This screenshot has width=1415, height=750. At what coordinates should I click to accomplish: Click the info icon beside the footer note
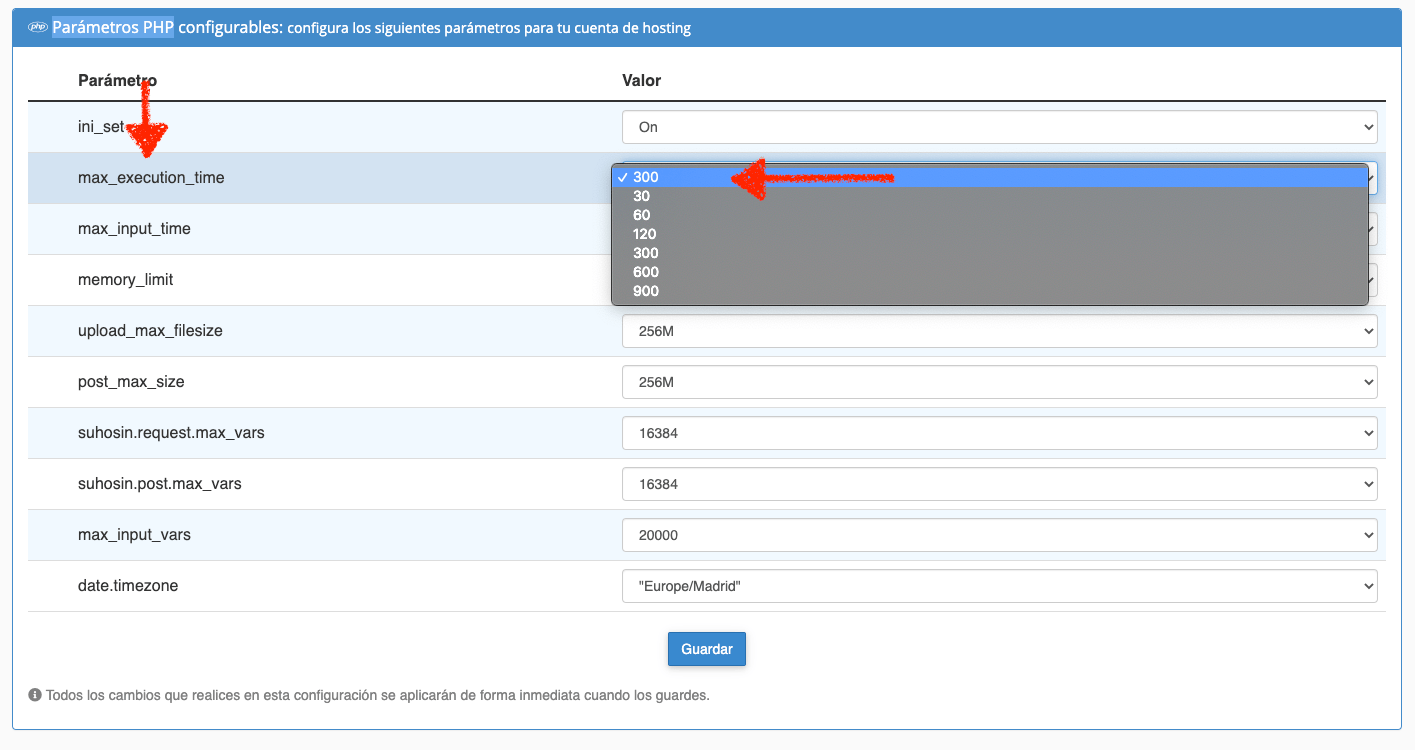[35, 695]
